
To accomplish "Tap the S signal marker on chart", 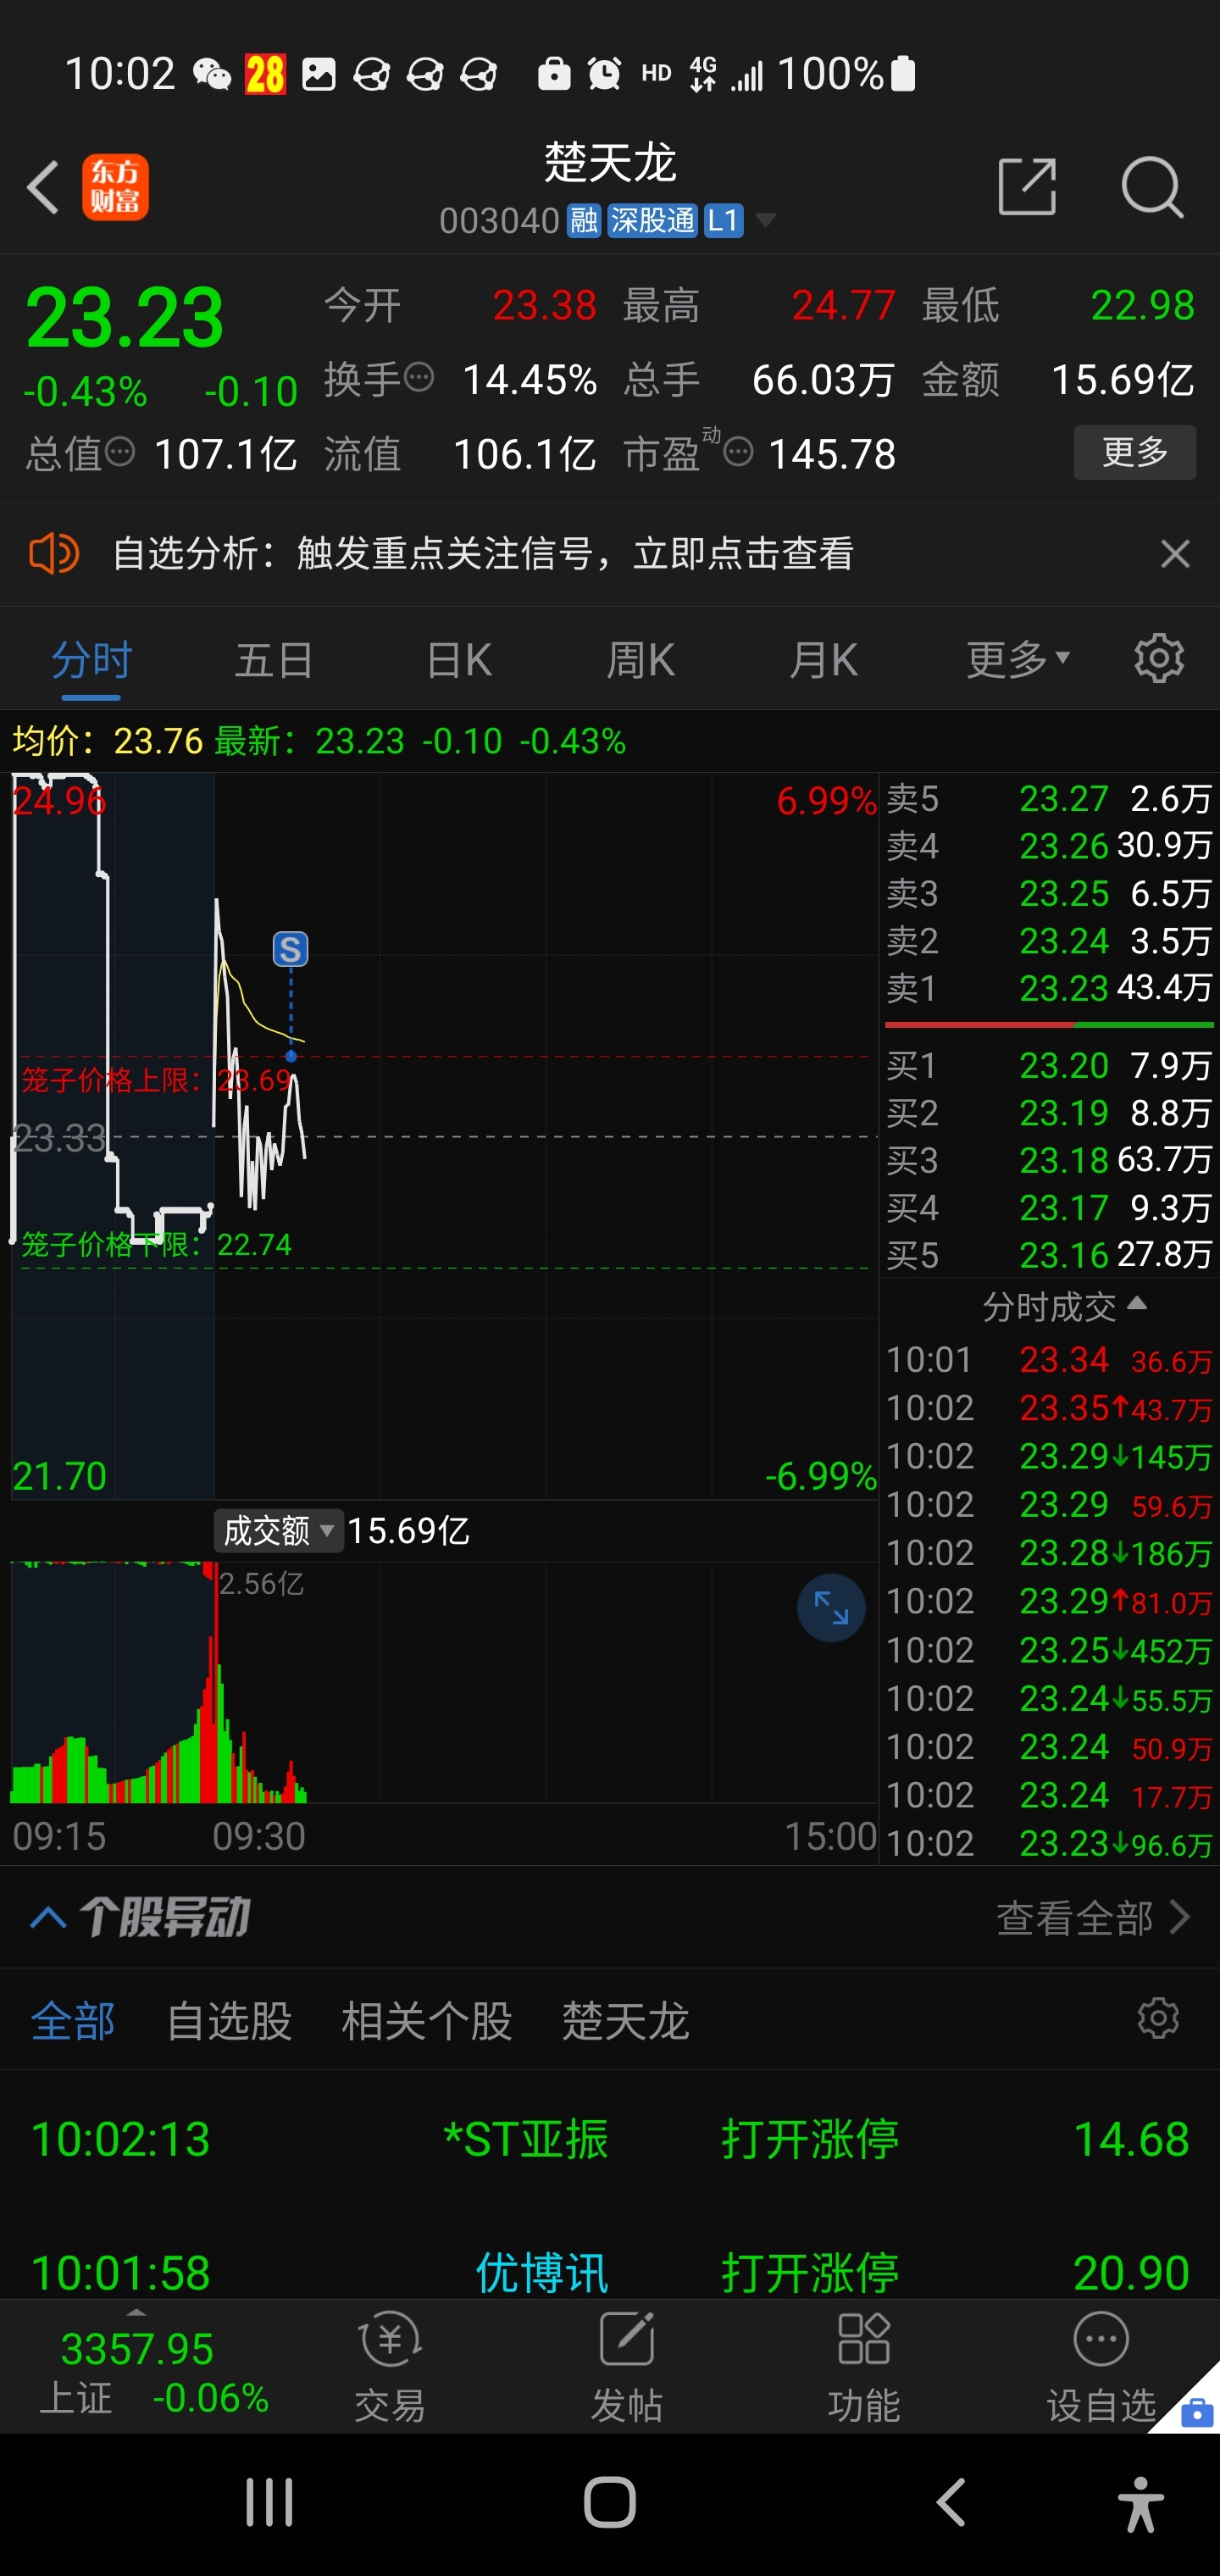I will coord(291,949).
